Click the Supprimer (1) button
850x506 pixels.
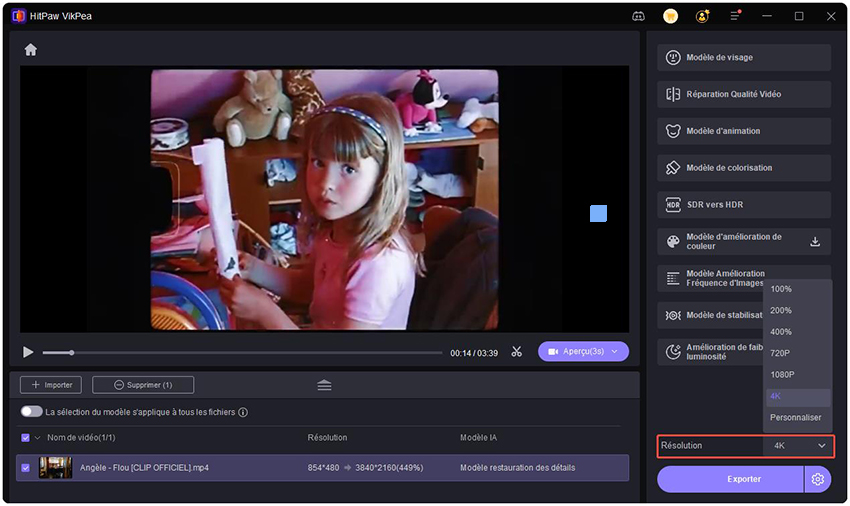(143, 385)
